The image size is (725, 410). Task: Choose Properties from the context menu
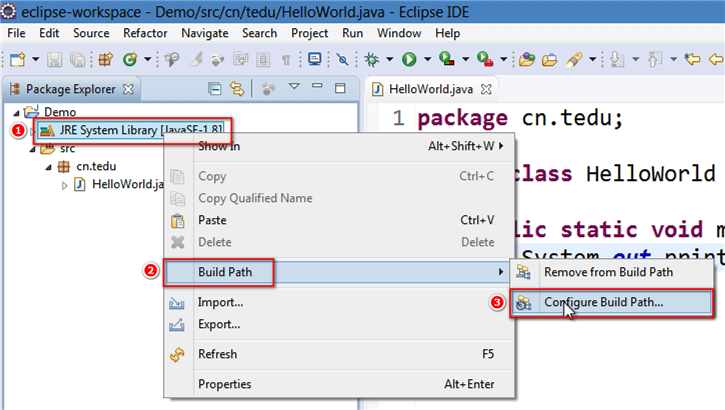click(x=340, y=384)
